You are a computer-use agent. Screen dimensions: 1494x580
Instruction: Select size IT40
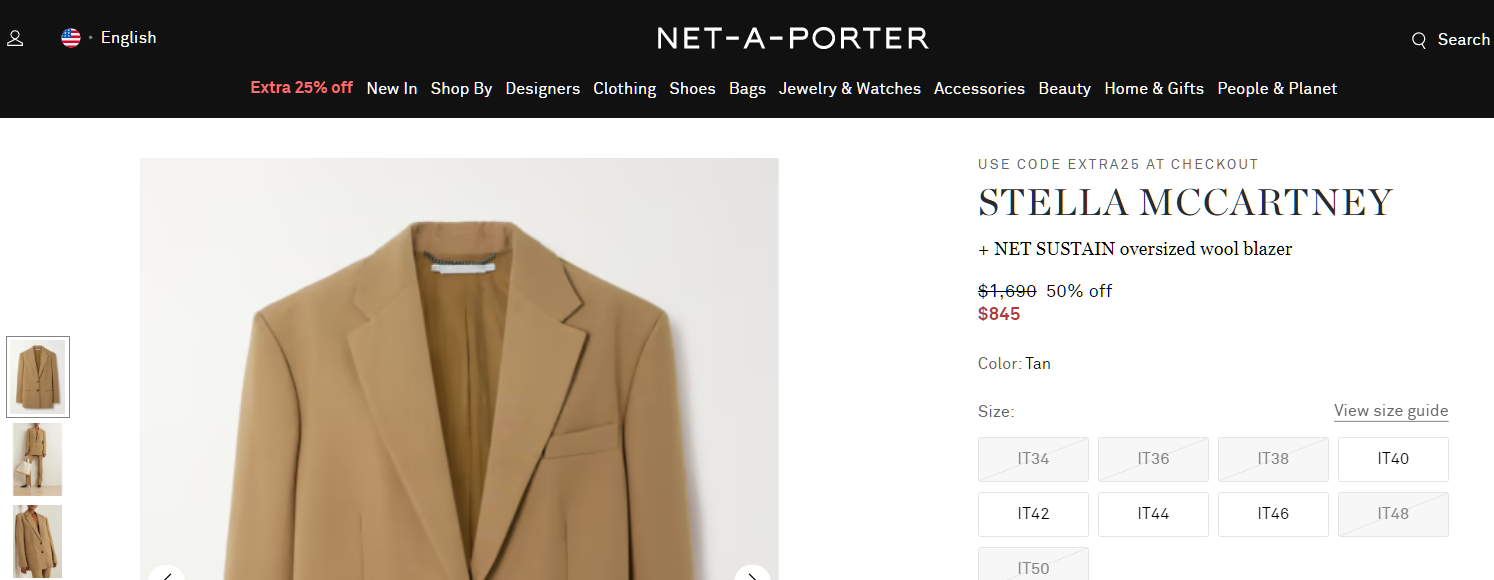1393,459
